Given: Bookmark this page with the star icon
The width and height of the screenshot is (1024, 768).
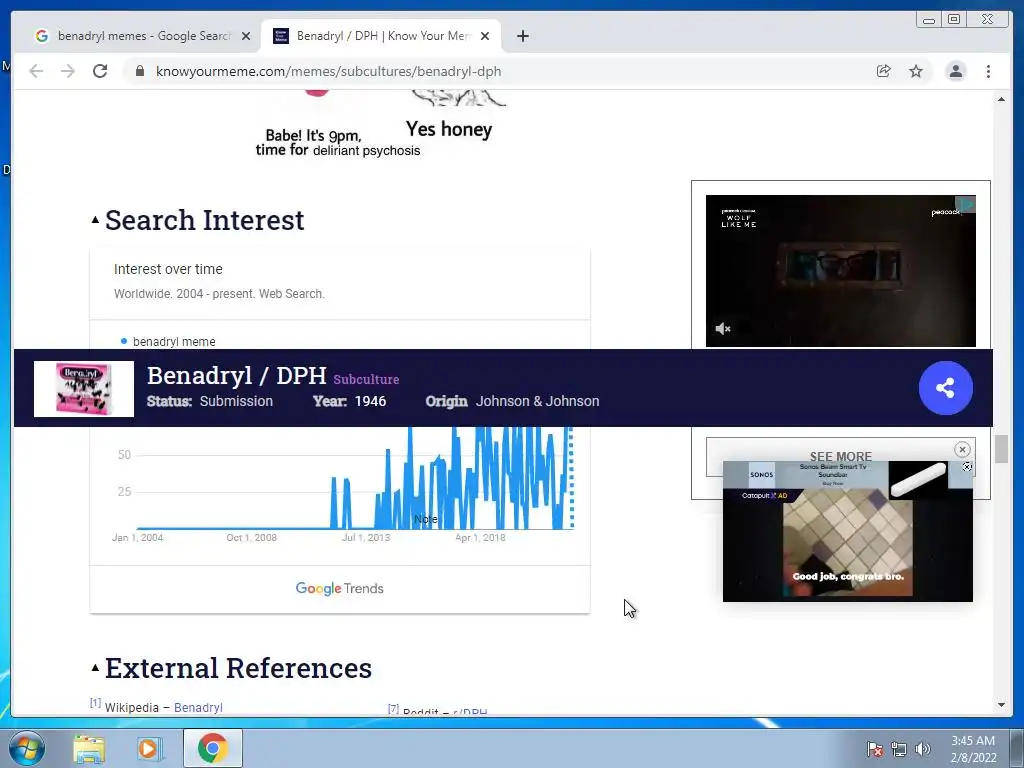Looking at the screenshot, I should coord(916,71).
